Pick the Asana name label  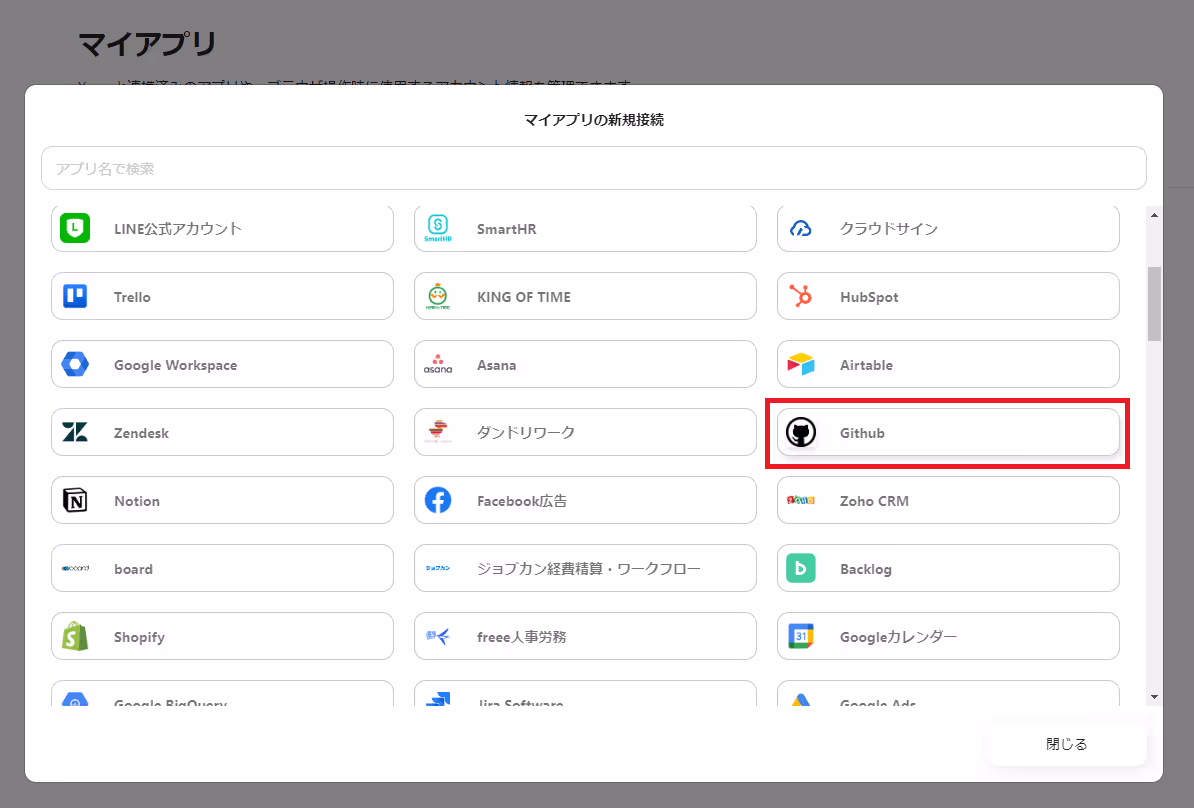click(496, 366)
